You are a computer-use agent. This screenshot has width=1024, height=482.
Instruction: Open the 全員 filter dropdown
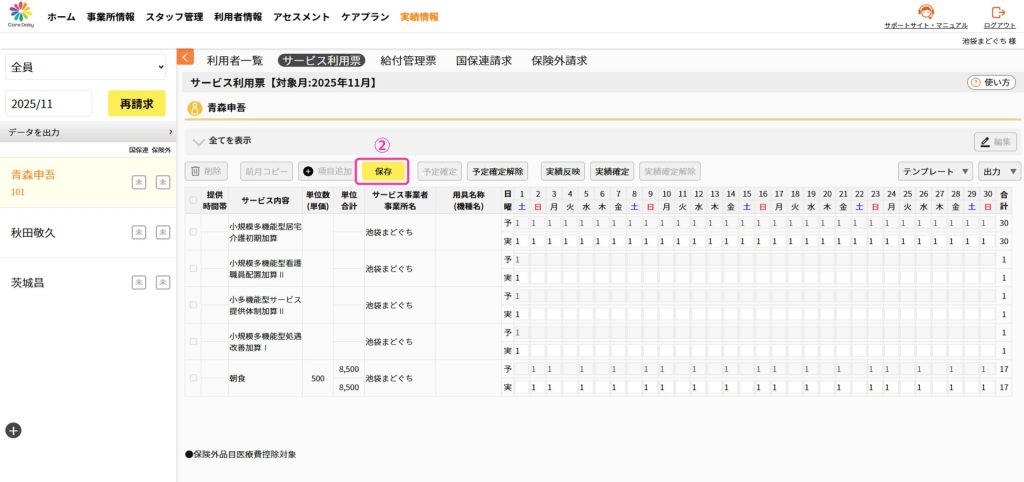(x=85, y=67)
